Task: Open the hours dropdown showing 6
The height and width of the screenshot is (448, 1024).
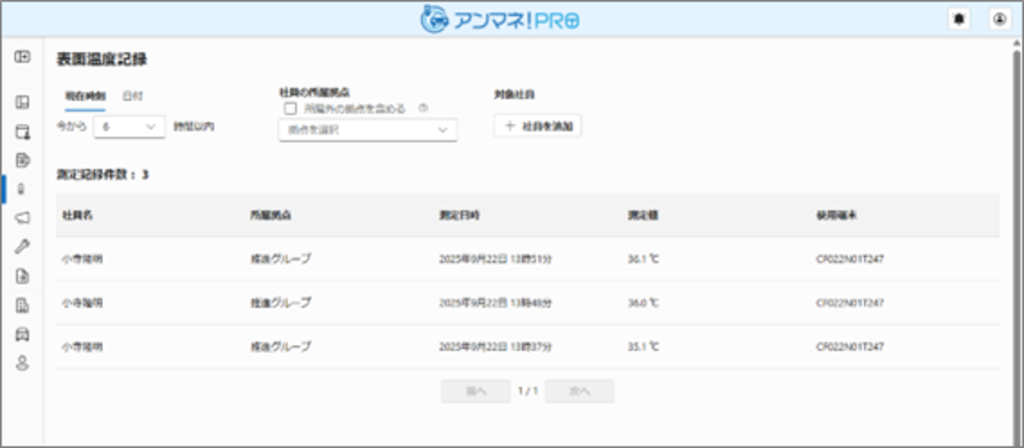Action: (131, 127)
